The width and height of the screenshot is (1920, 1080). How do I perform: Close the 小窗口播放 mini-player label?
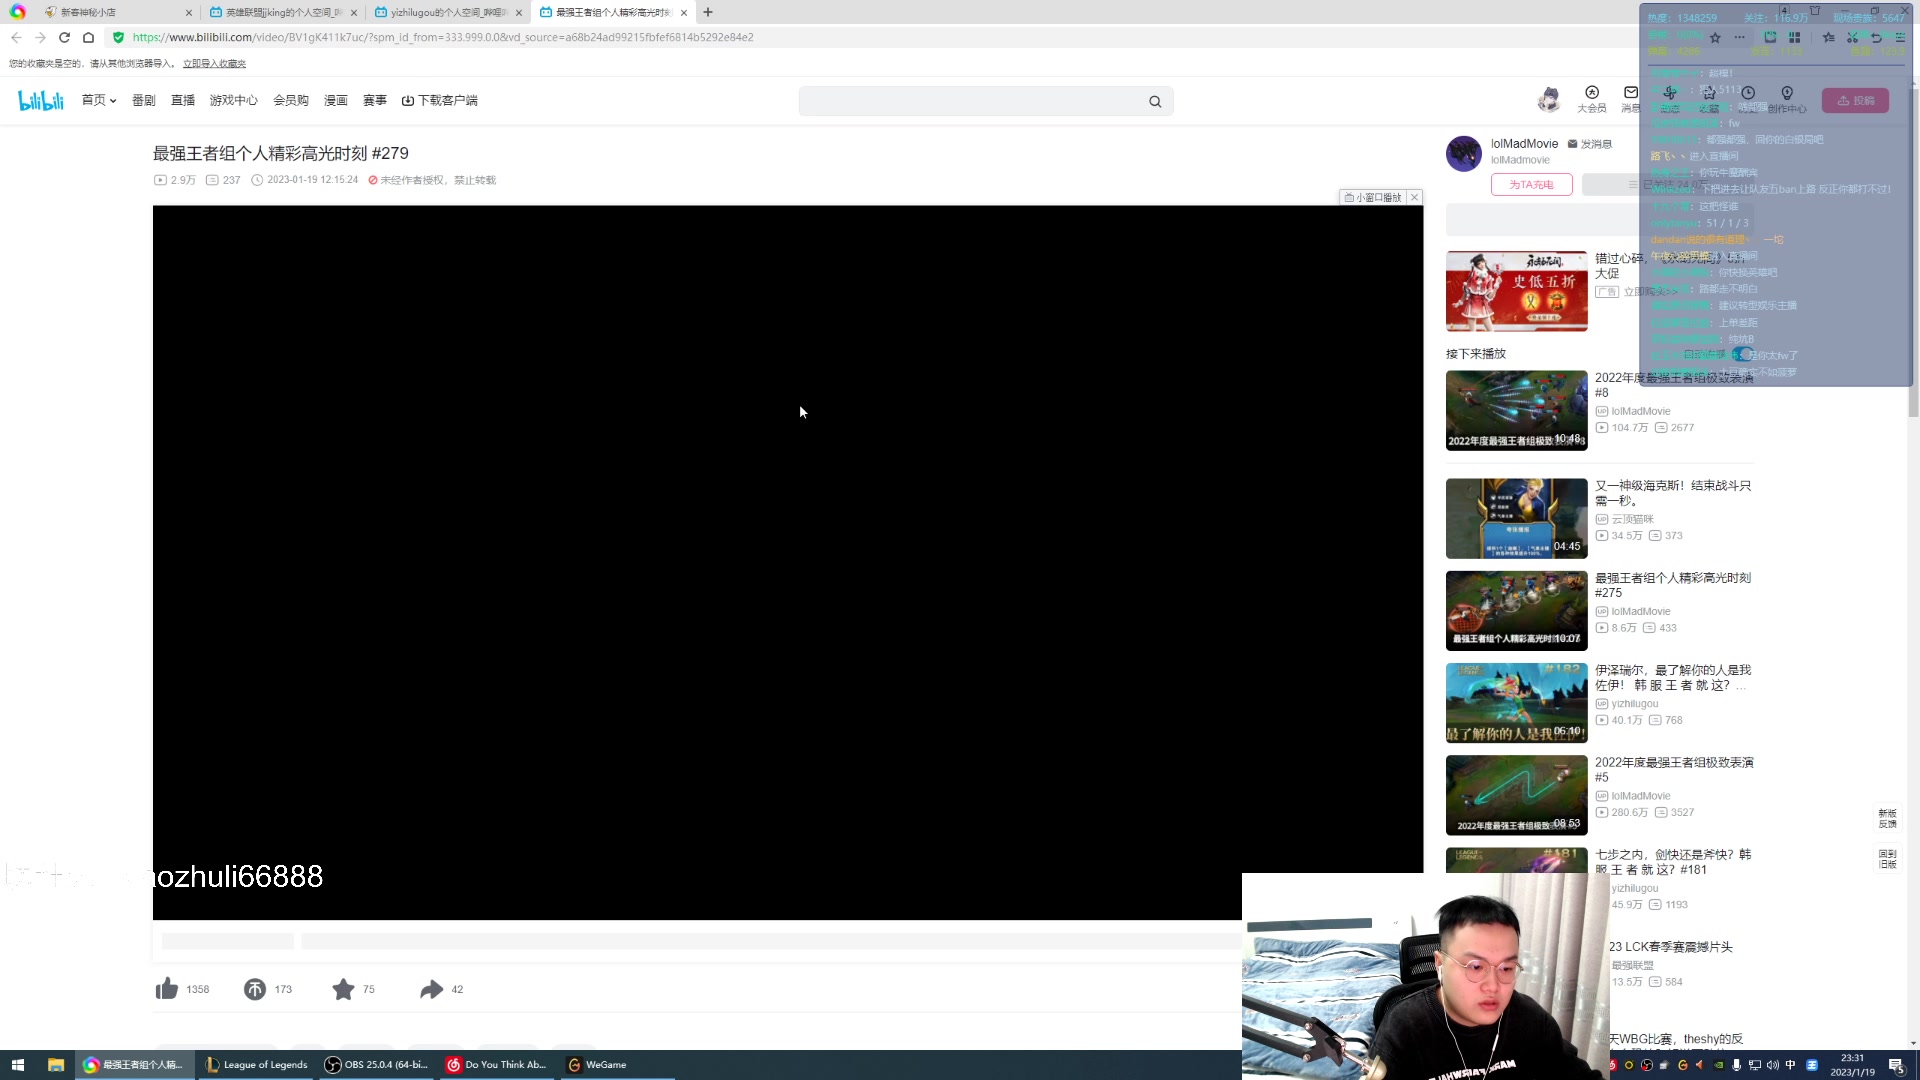pyautogui.click(x=1414, y=197)
